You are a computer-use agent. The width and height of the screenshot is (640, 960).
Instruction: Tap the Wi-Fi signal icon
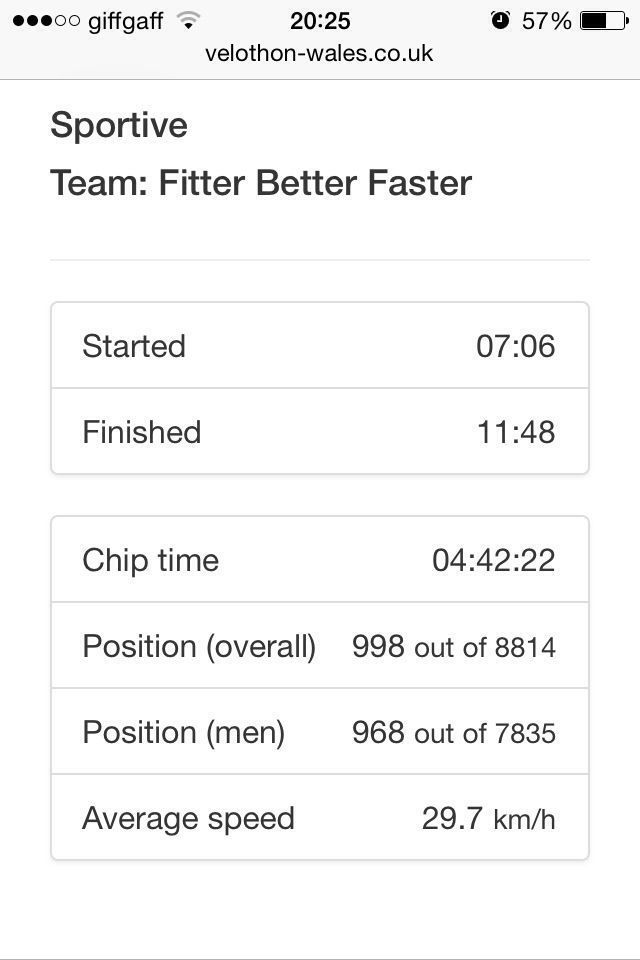[187, 20]
